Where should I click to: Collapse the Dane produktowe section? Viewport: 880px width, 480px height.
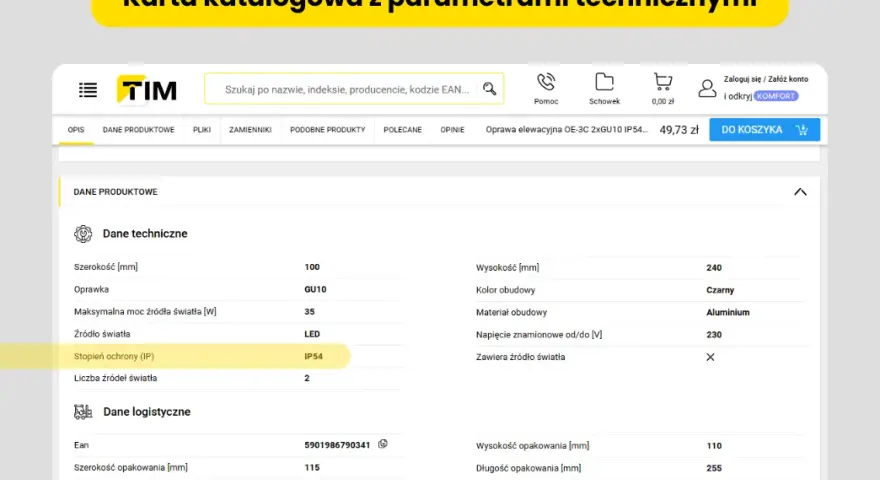800,192
